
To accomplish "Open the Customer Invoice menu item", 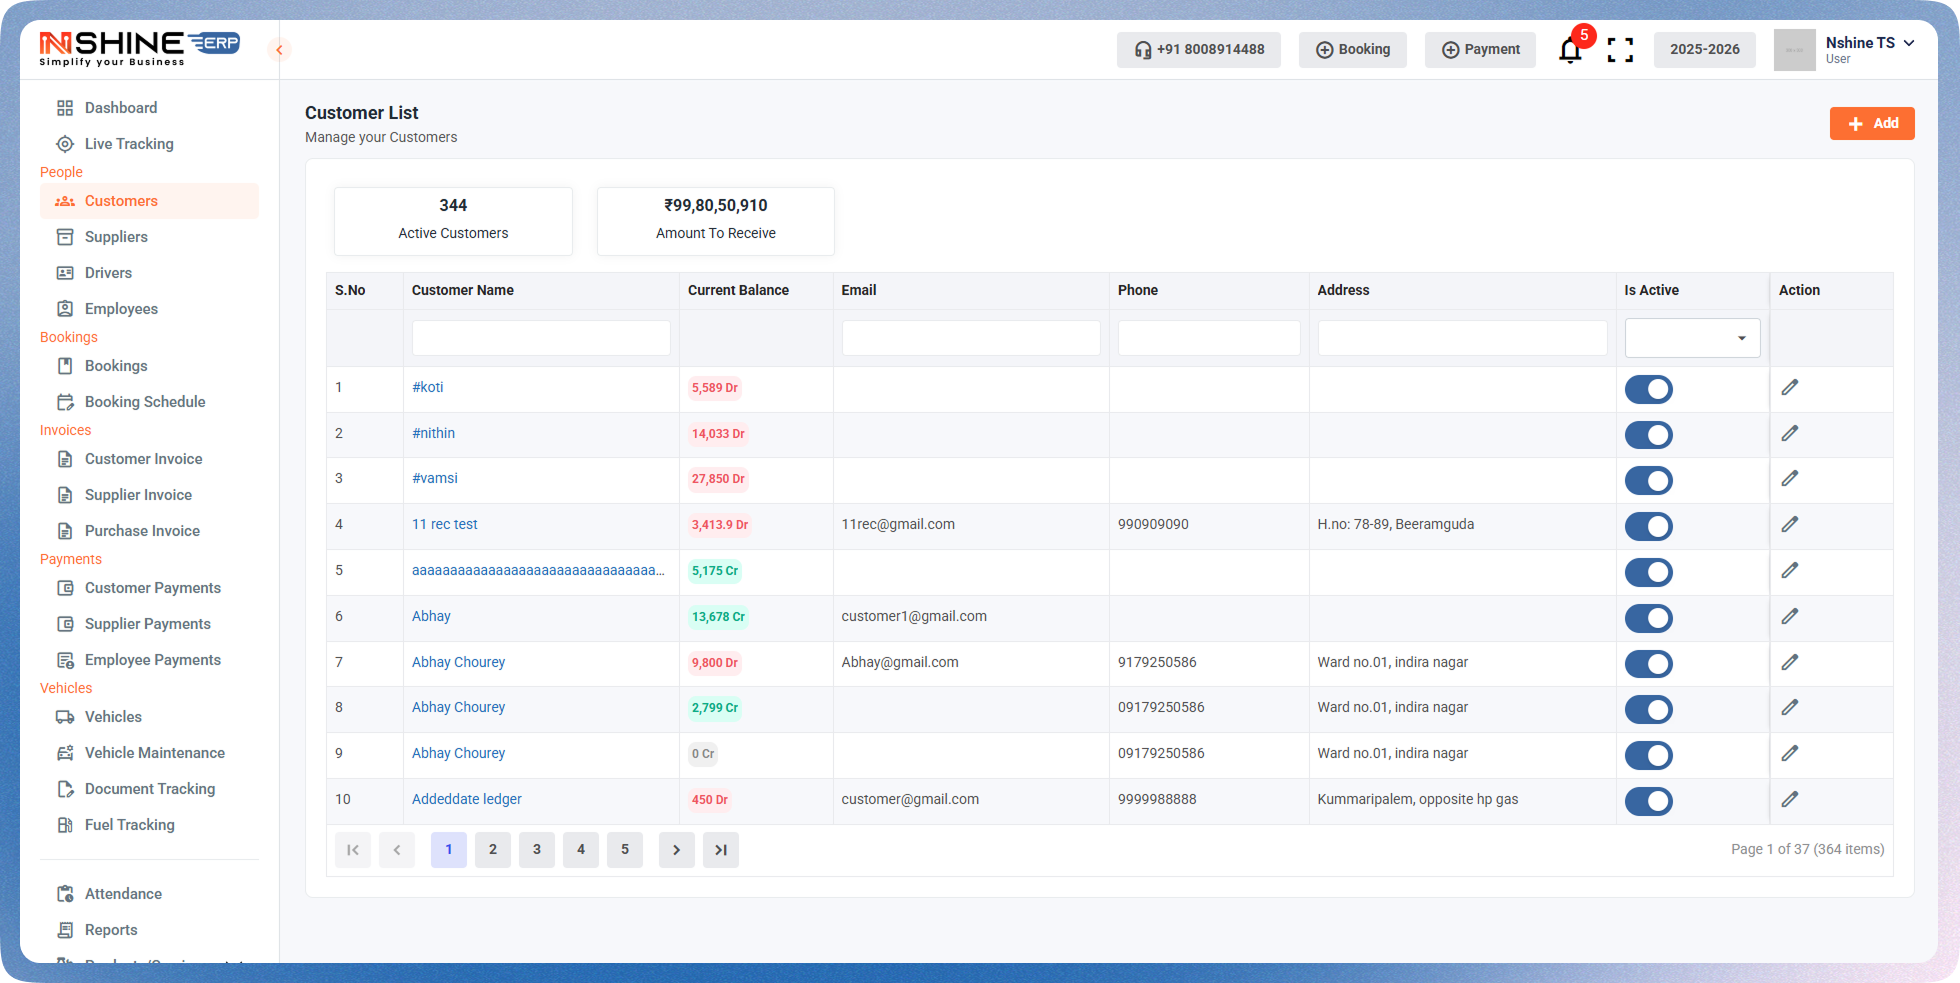I will [x=144, y=459].
